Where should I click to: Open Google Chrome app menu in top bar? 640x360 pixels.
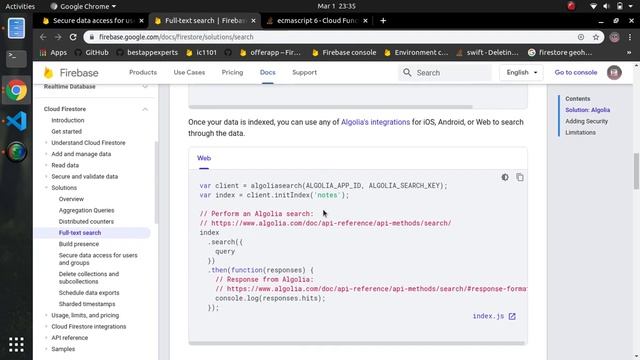(x=83, y=6)
